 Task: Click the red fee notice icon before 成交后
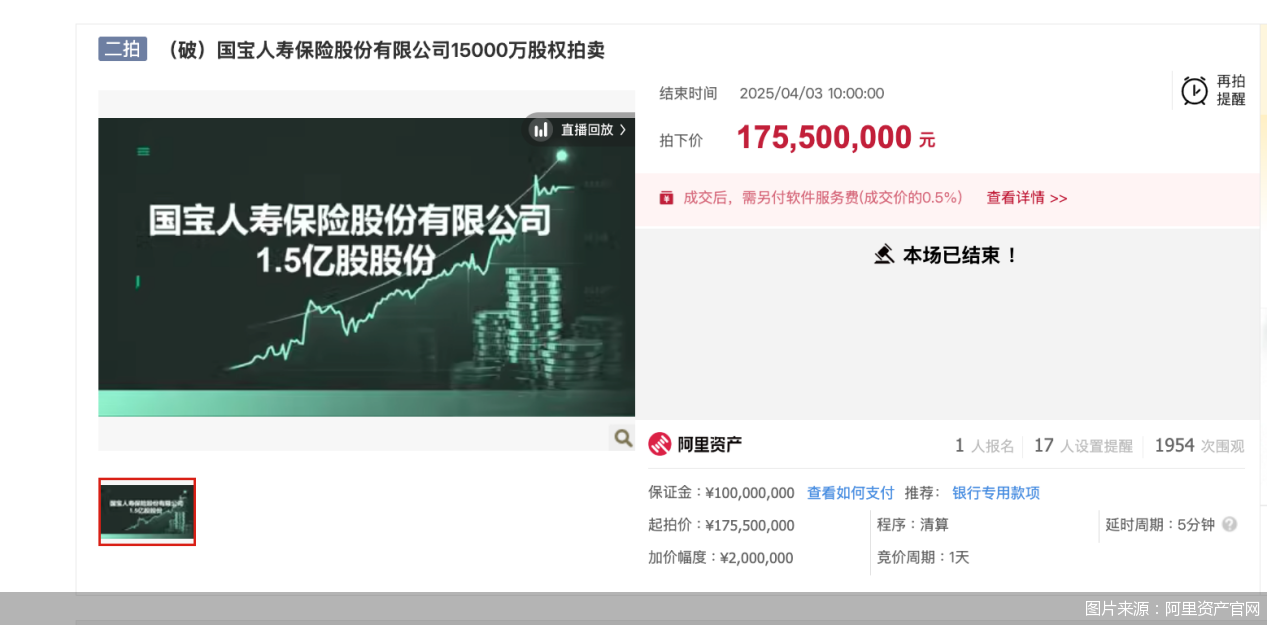click(x=666, y=197)
